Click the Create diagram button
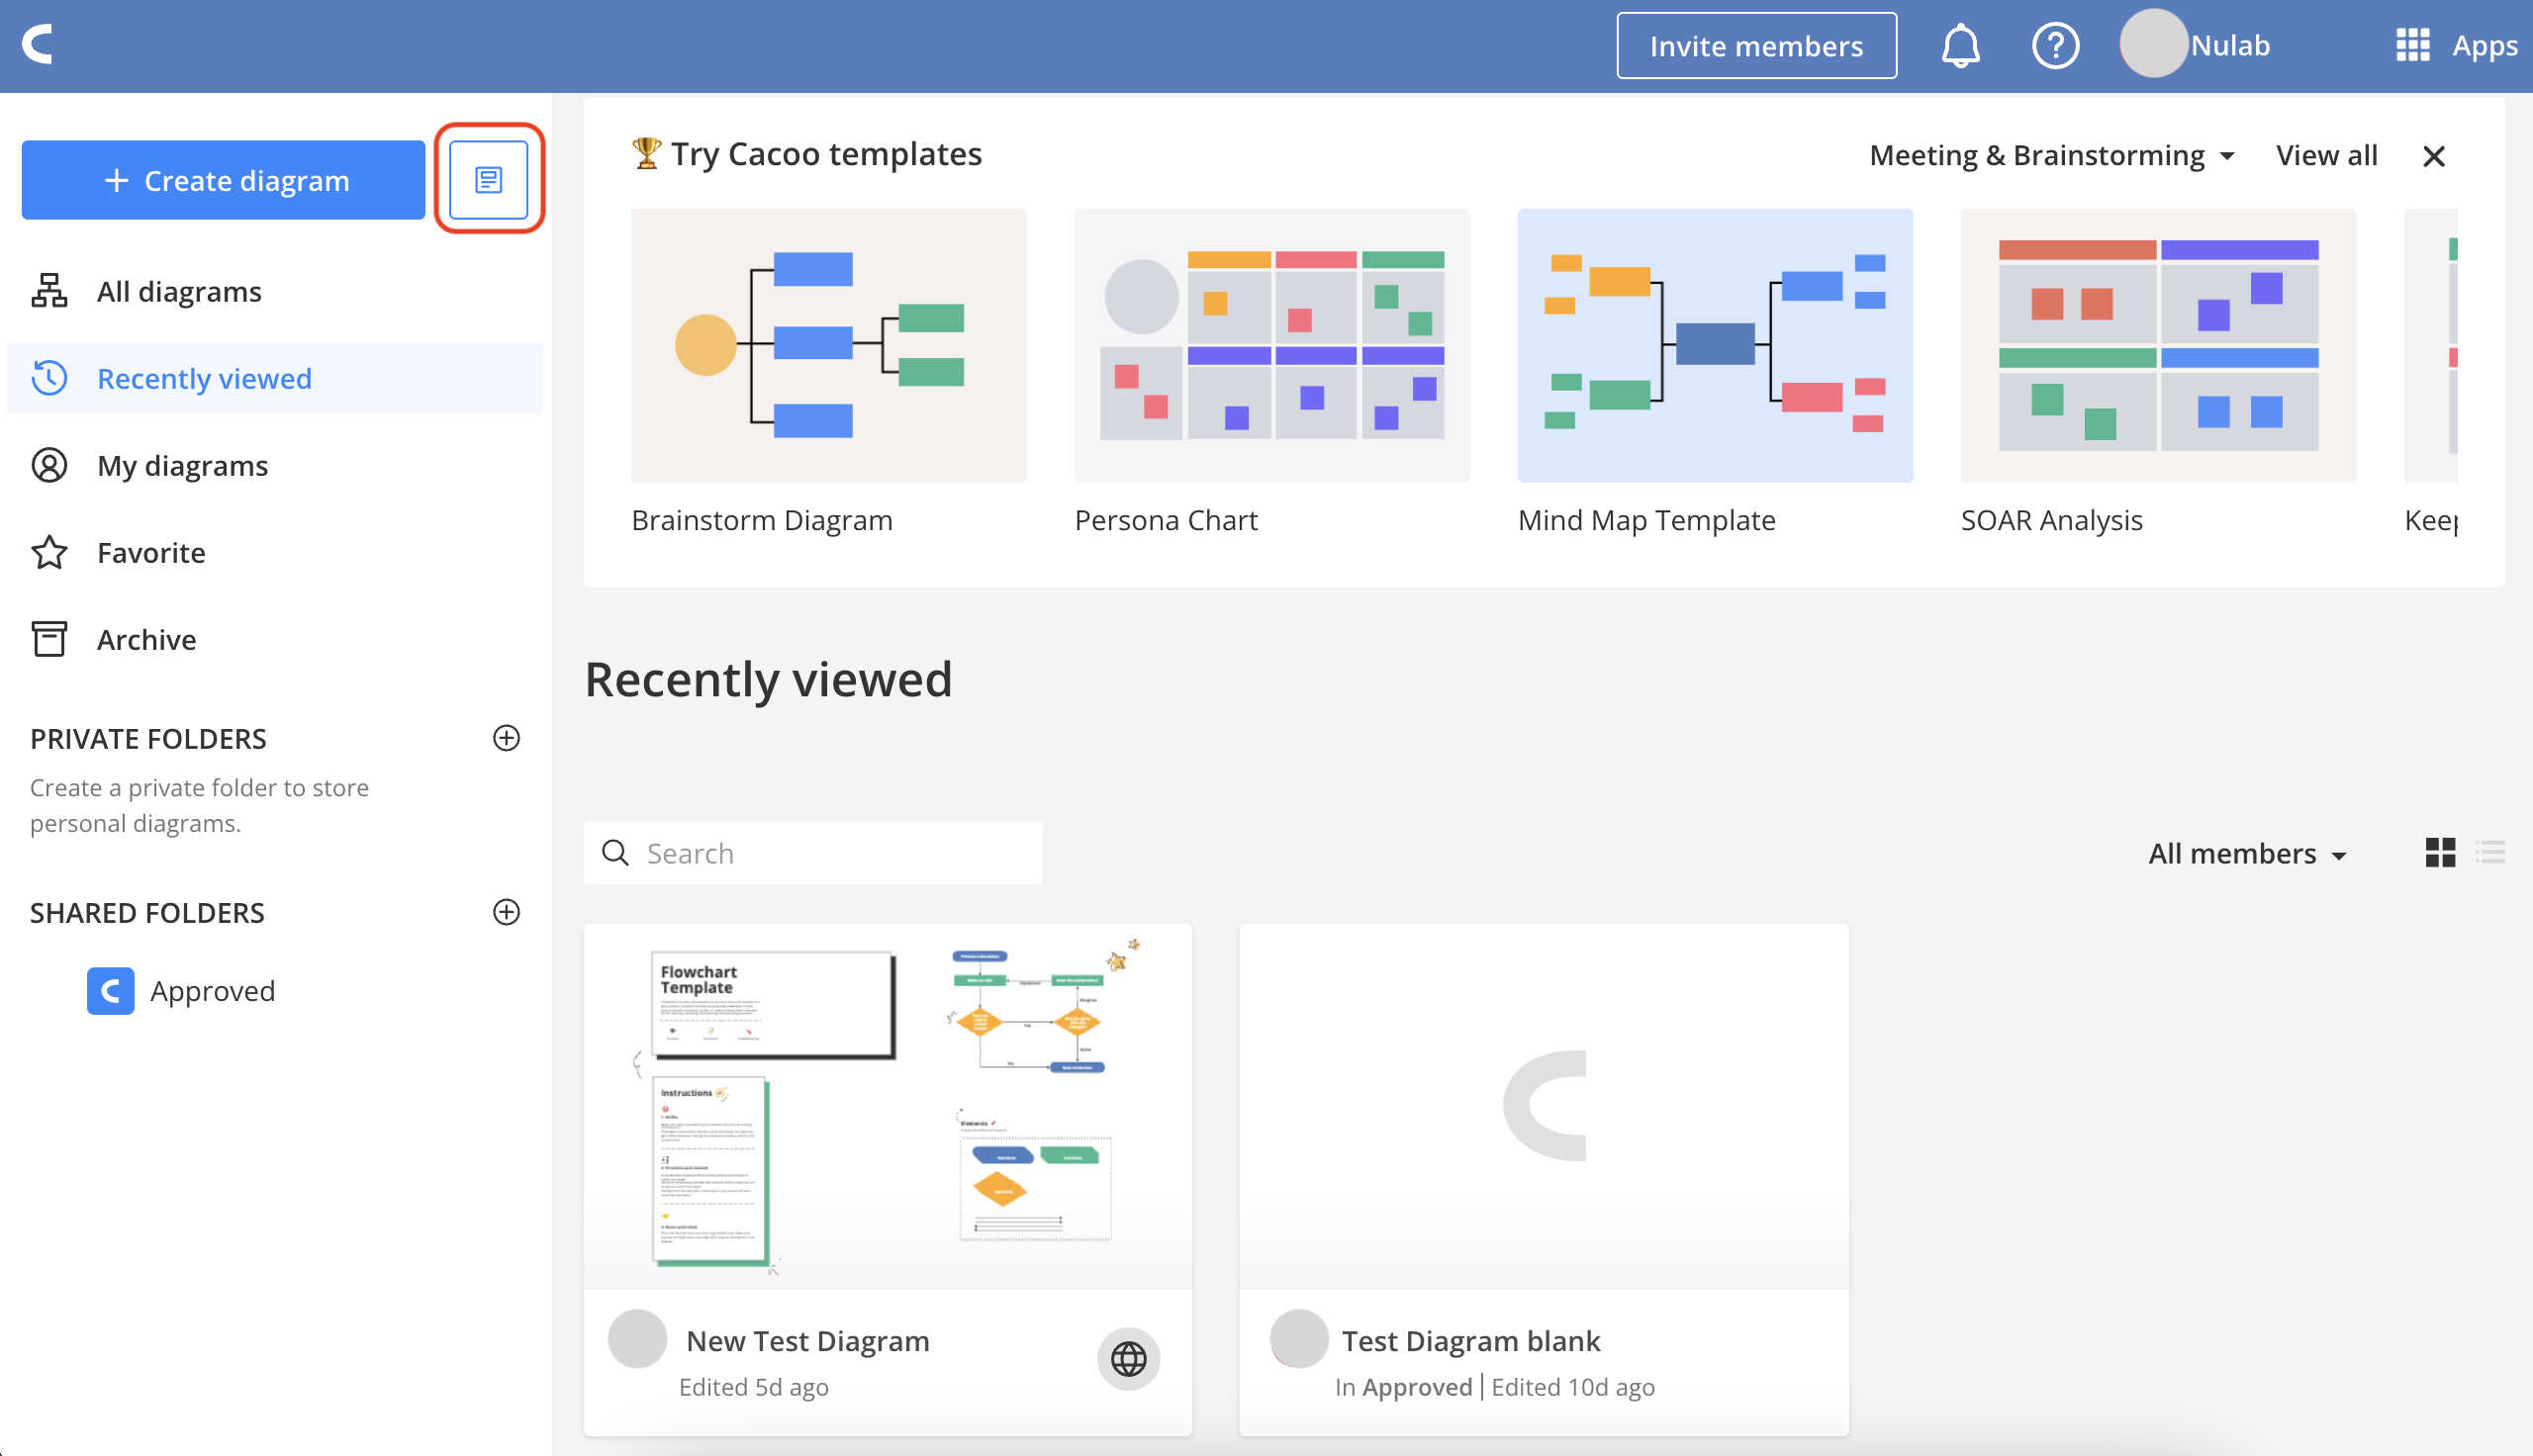The height and width of the screenshot is (1456, 2533). tap(224, 180)
